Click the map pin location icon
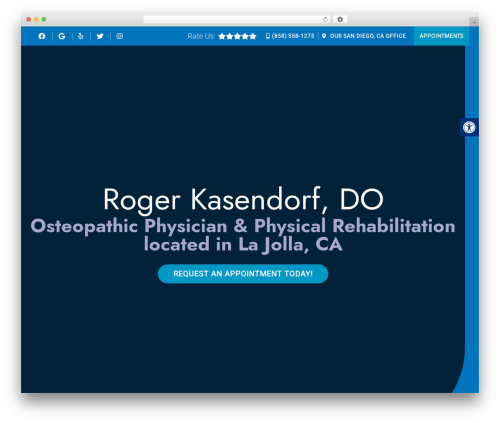 324,36
